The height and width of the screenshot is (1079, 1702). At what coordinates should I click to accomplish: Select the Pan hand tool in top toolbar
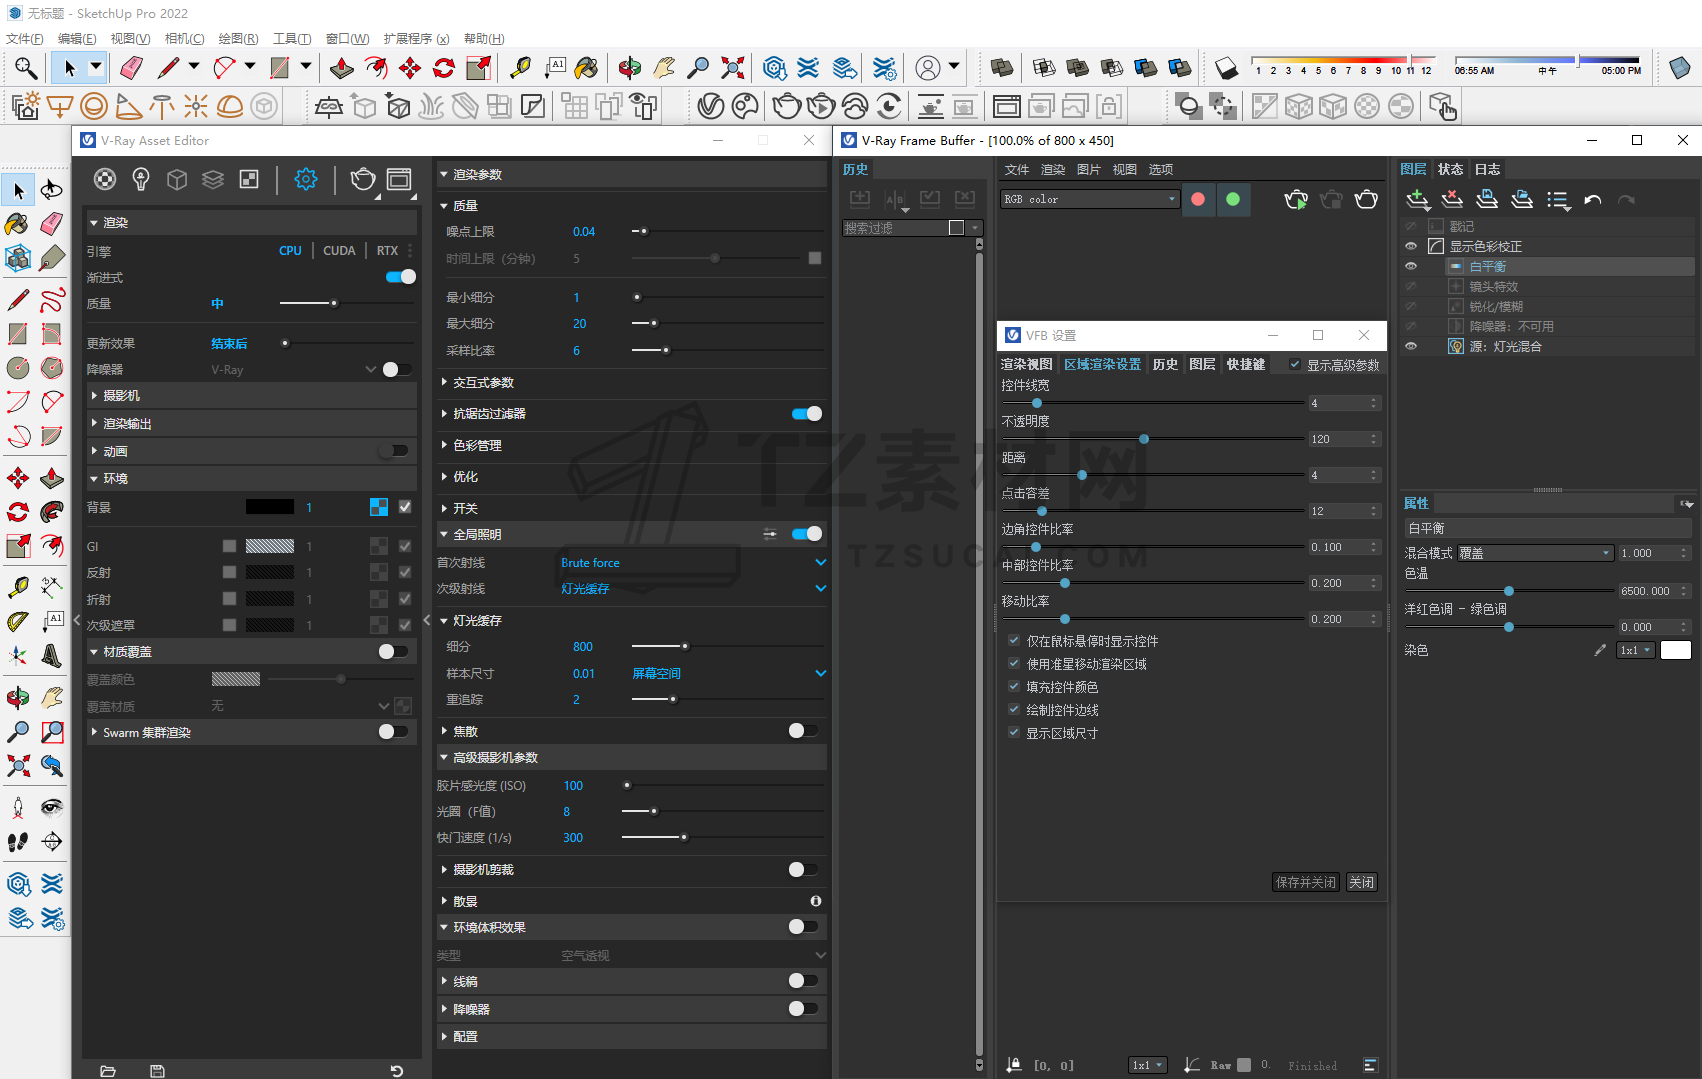pyautogui.click(x=664, y=68)
